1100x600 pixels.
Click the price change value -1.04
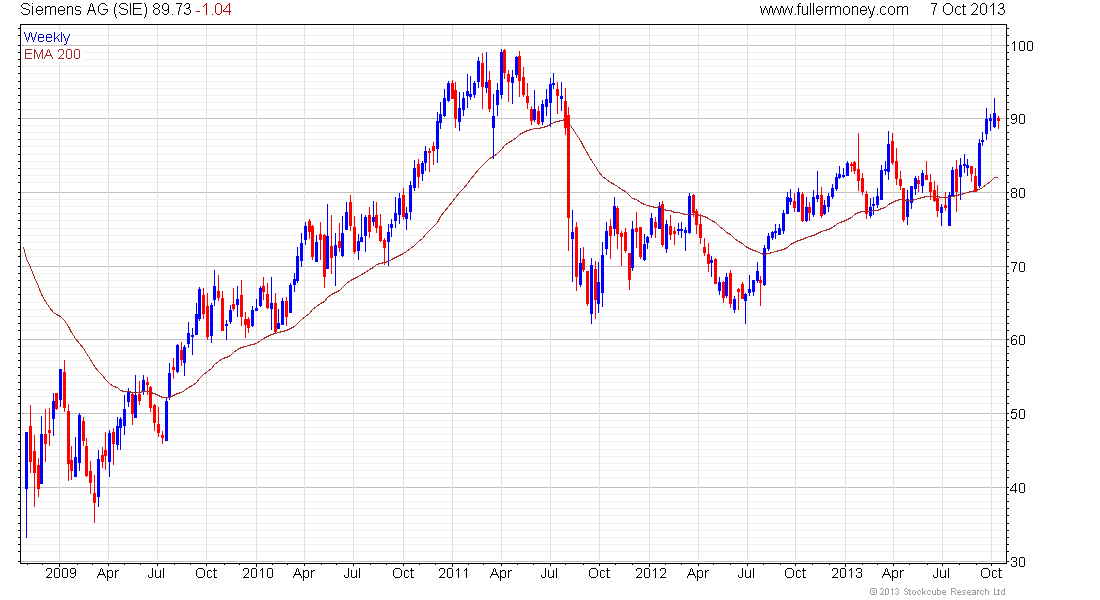[213, 9]
